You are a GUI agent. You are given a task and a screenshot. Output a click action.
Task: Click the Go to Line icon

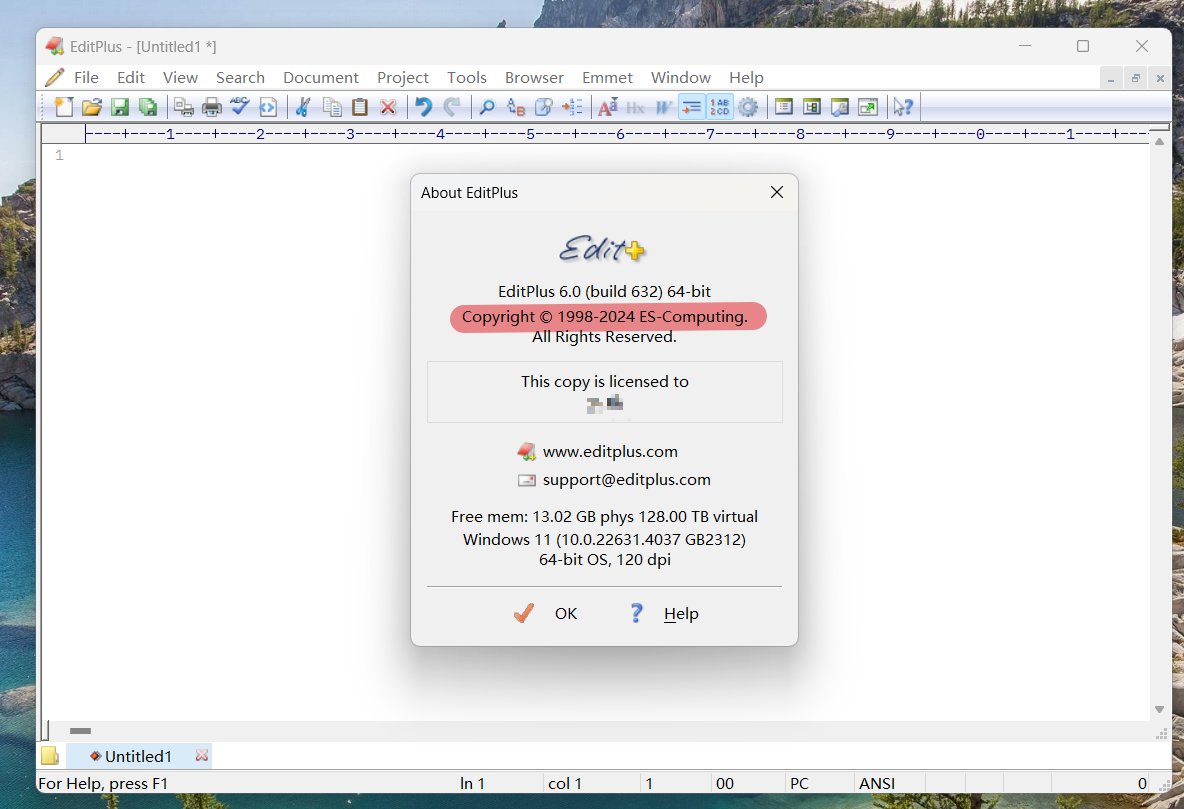click(x=572, y=107)
